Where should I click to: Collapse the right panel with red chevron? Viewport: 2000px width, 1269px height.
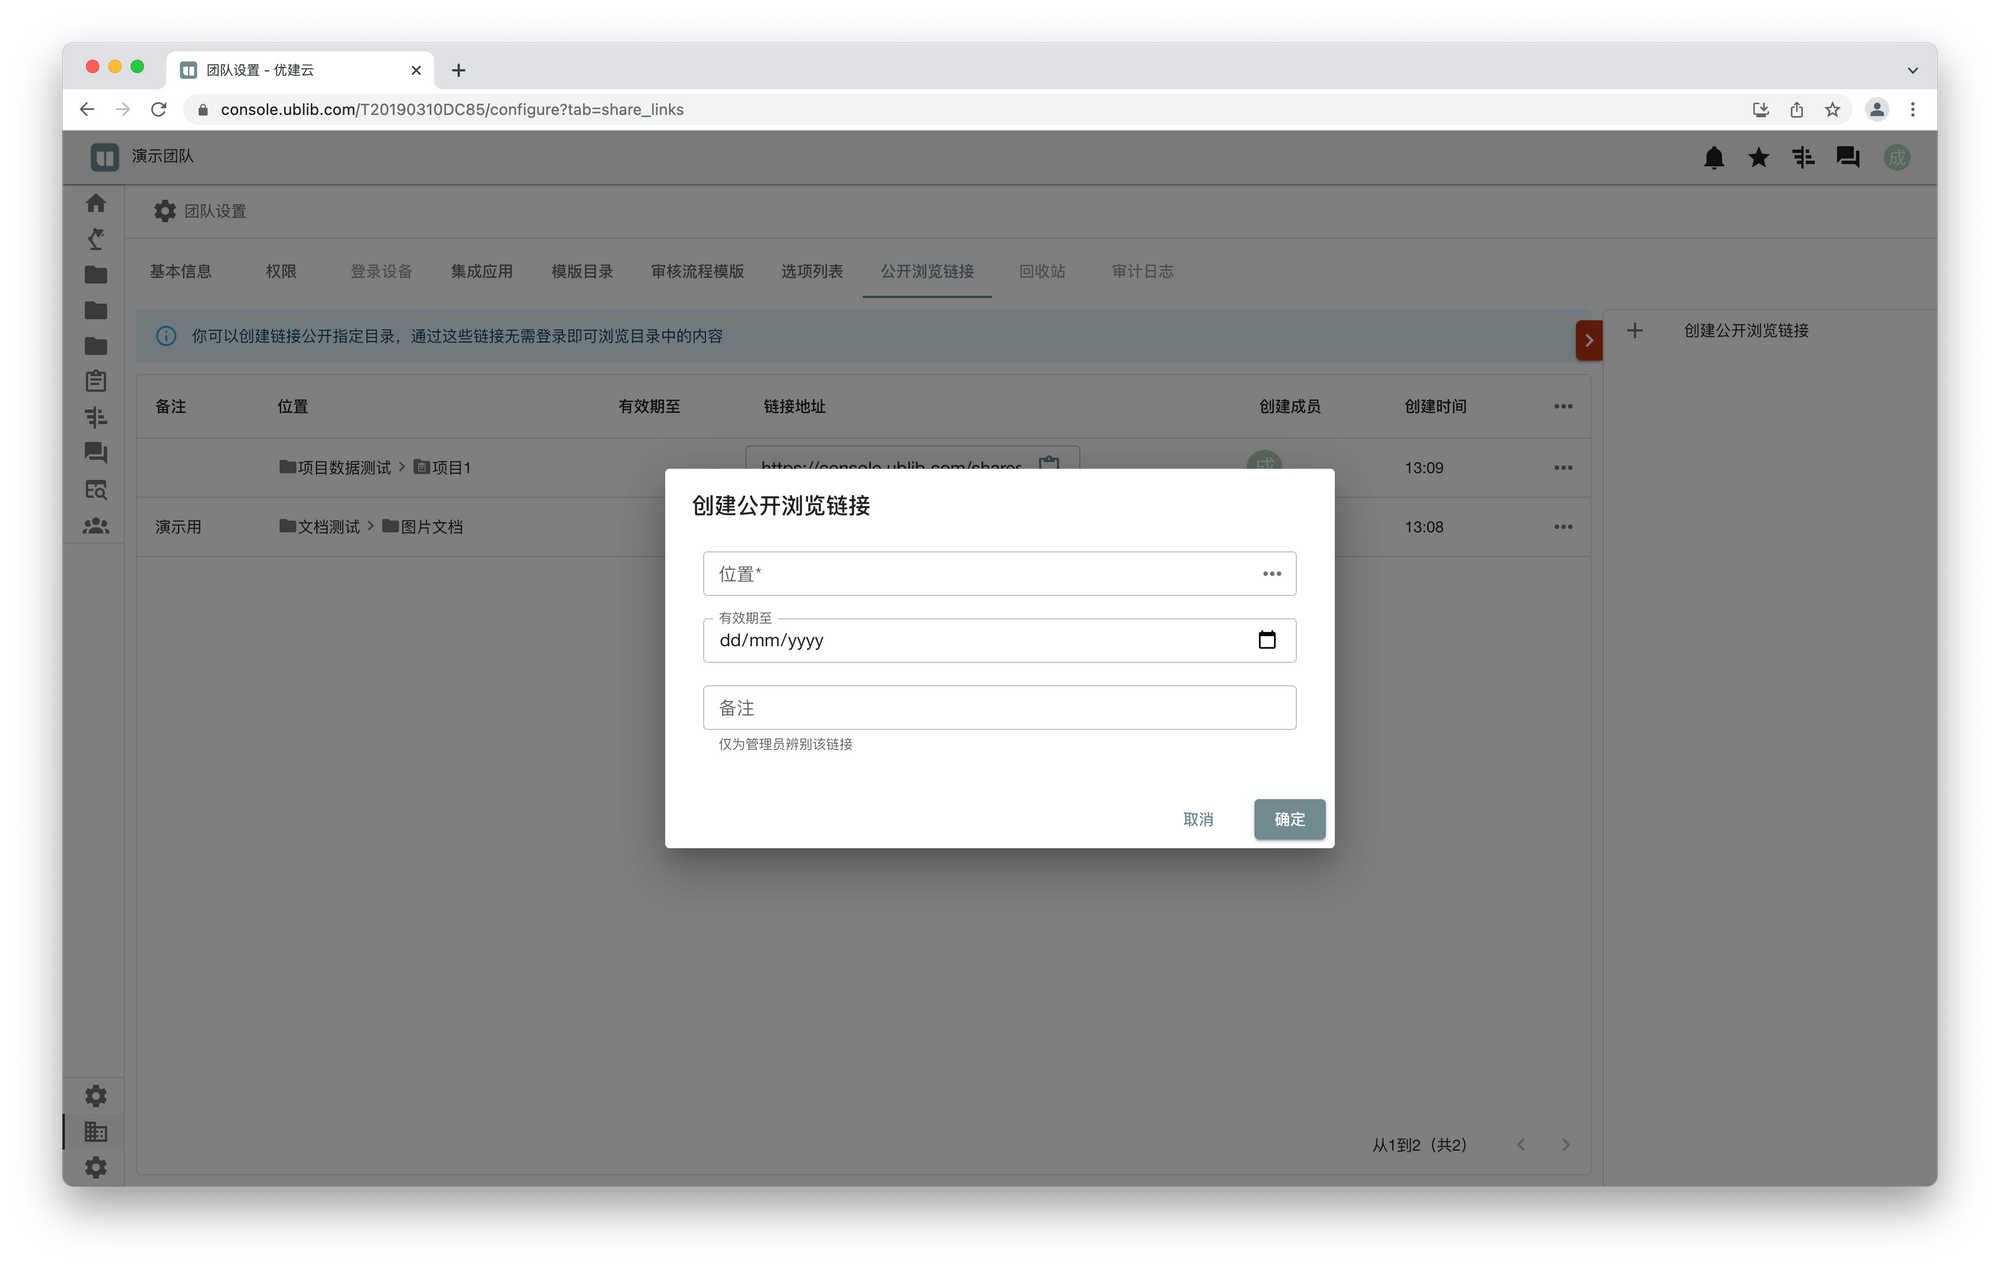click(1588, 340)
